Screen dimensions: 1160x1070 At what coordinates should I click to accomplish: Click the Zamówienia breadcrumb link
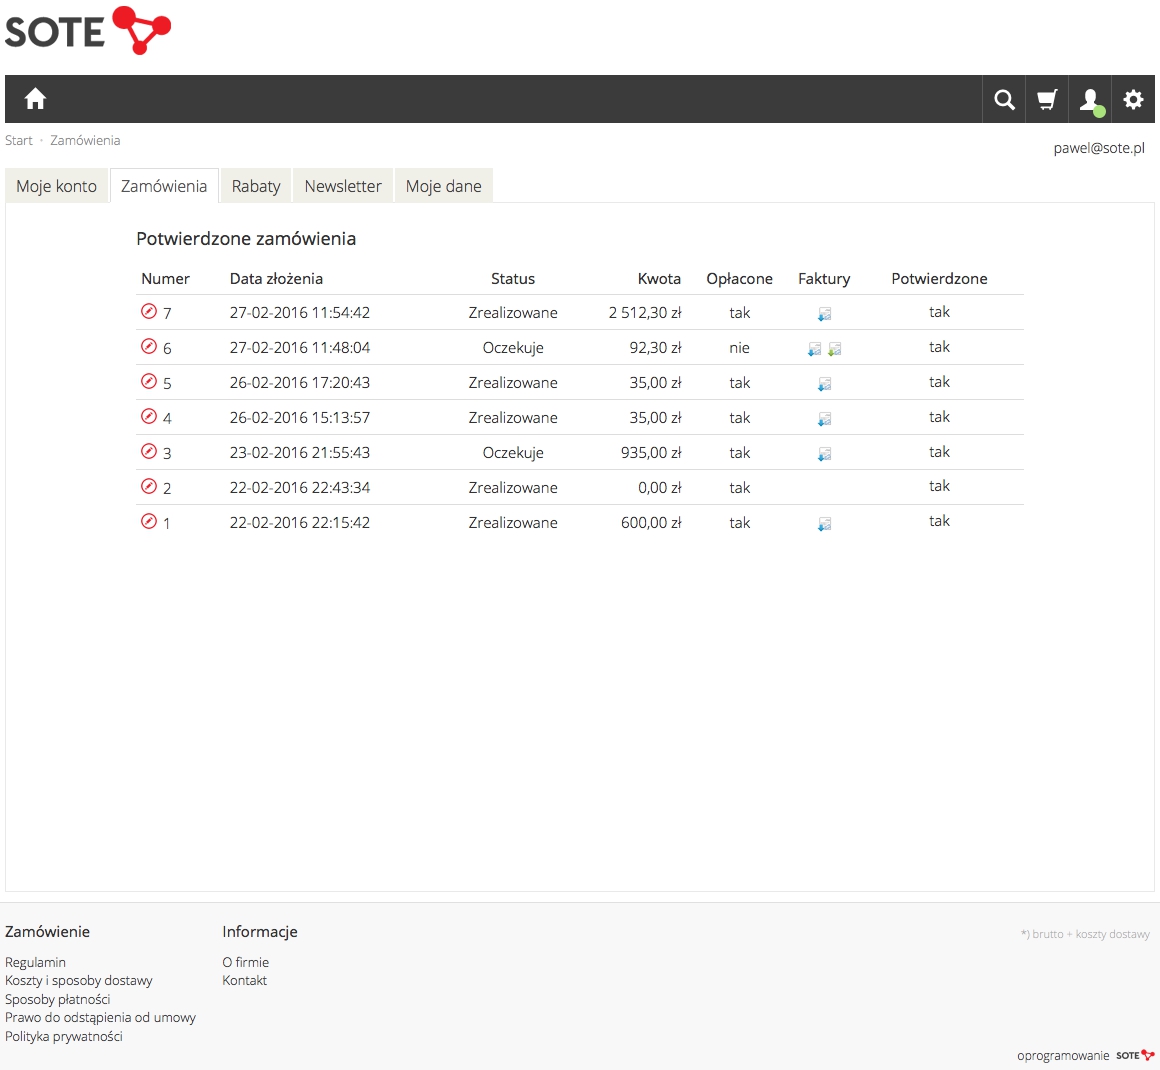click(x=85, y=141)
